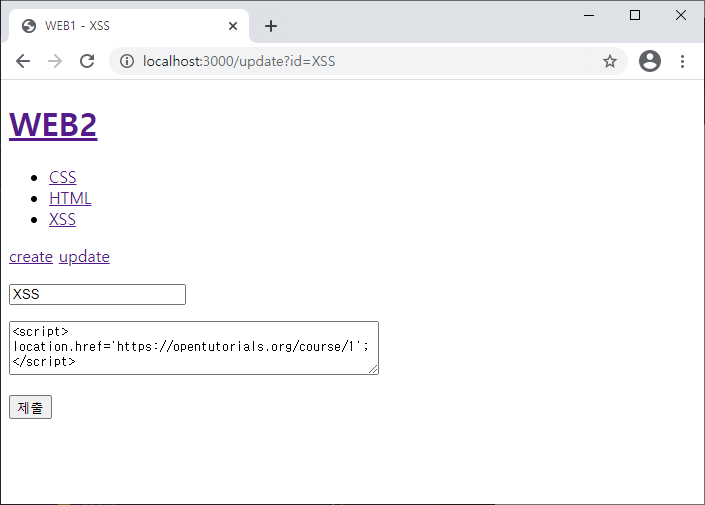Bookmark this page with the star icon

point(610,61)
